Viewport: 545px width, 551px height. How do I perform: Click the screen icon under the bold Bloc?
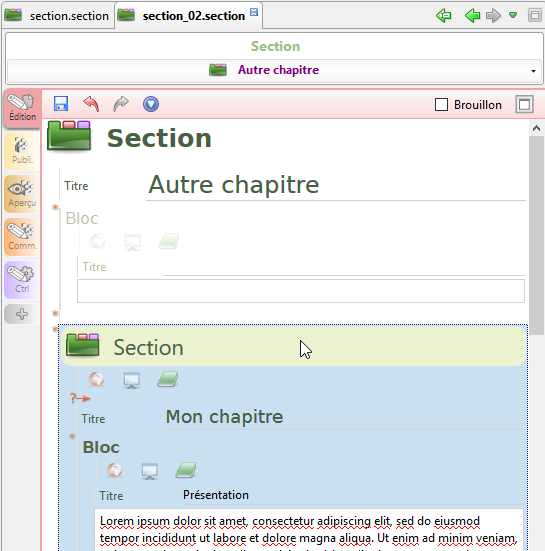pyautogui.click(x=150, y=471)
